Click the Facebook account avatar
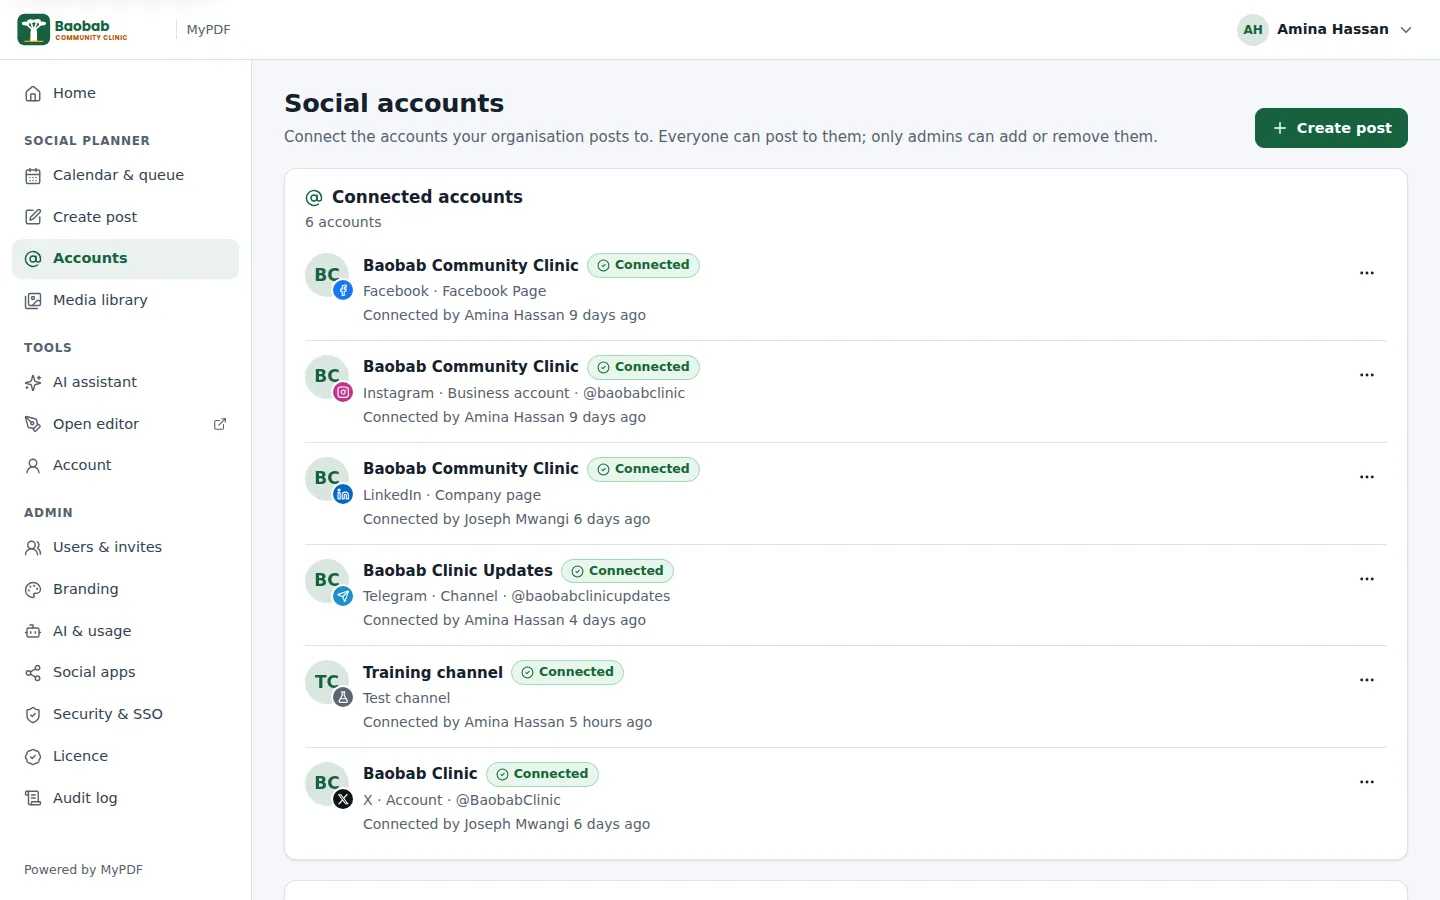 point(327,275)
